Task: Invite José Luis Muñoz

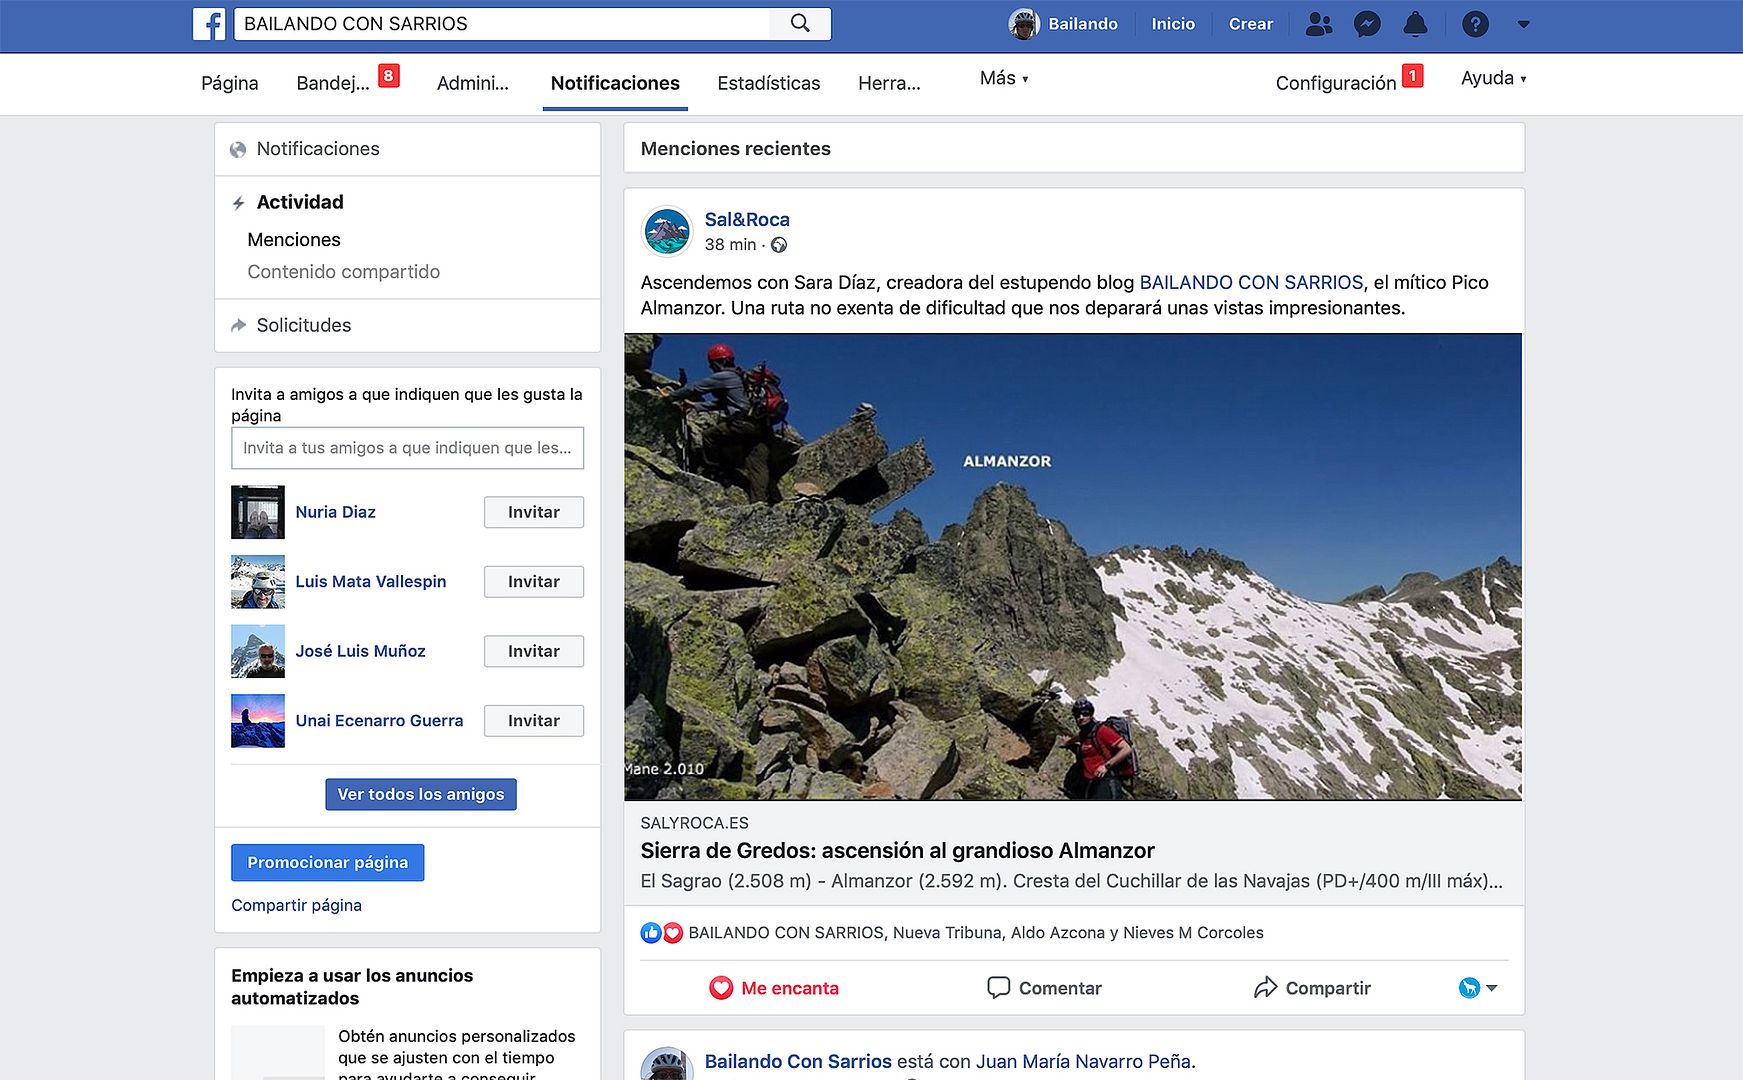Action: pos(534,651)
